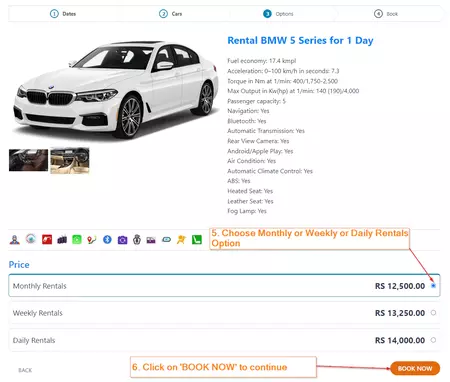Image resolution: width=450 pixels, height=382 pixels.
Task: Click the RS 14,000.00 daily price
Action: click(x=400, y=340)
